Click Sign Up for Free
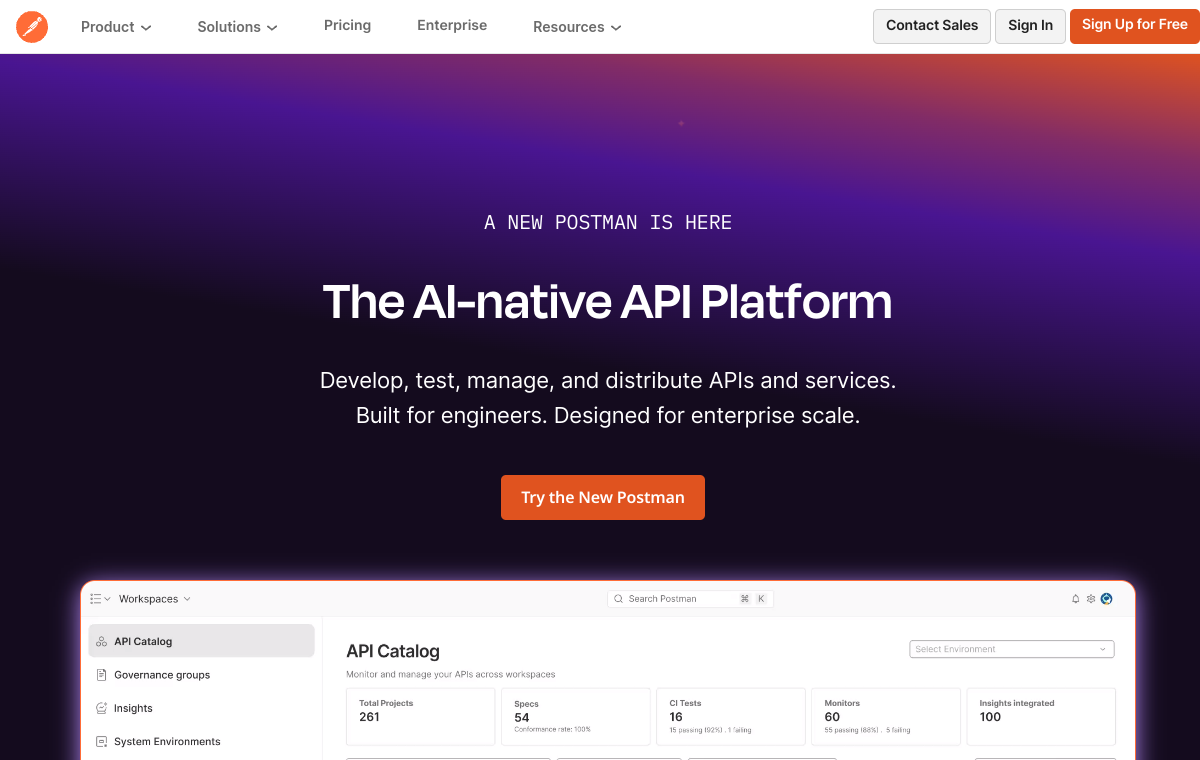The image size is (1200, 760). (1135, 26)
